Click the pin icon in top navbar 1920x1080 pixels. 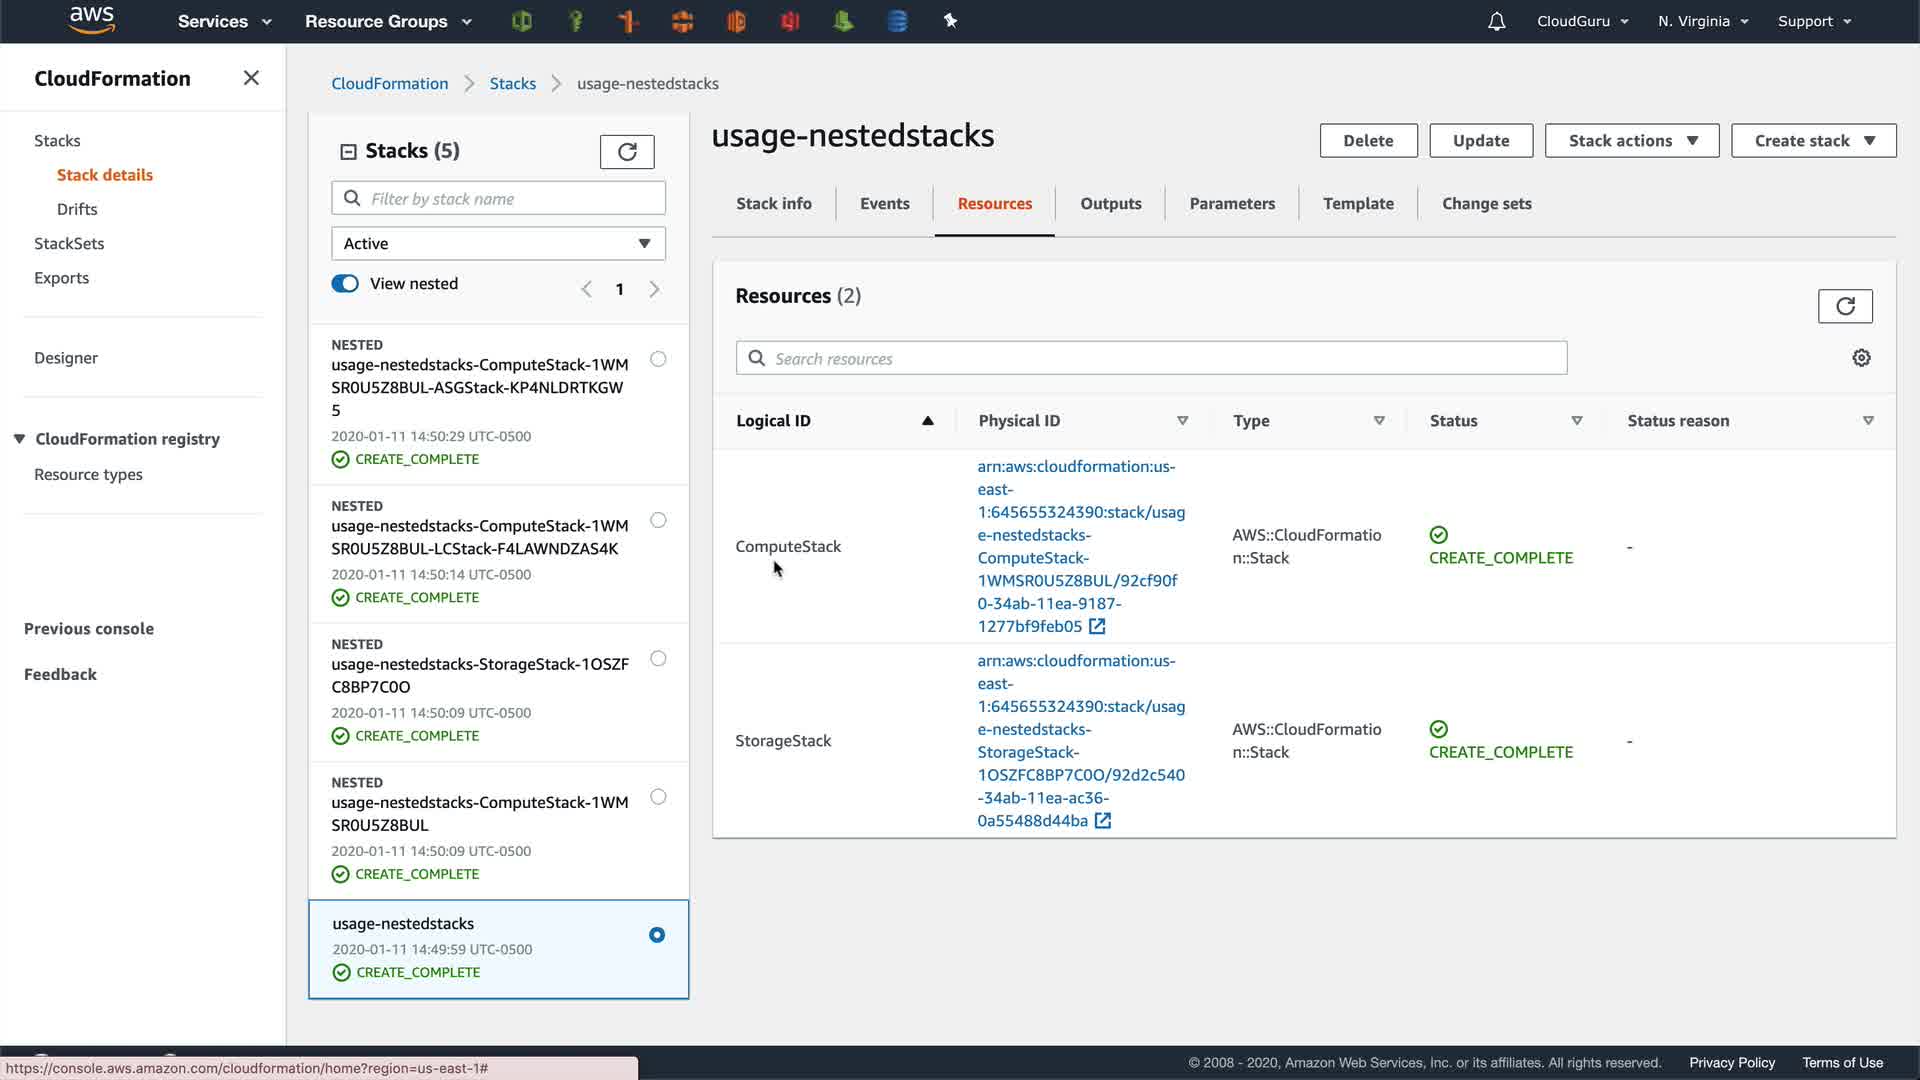[x=950, y=21]
